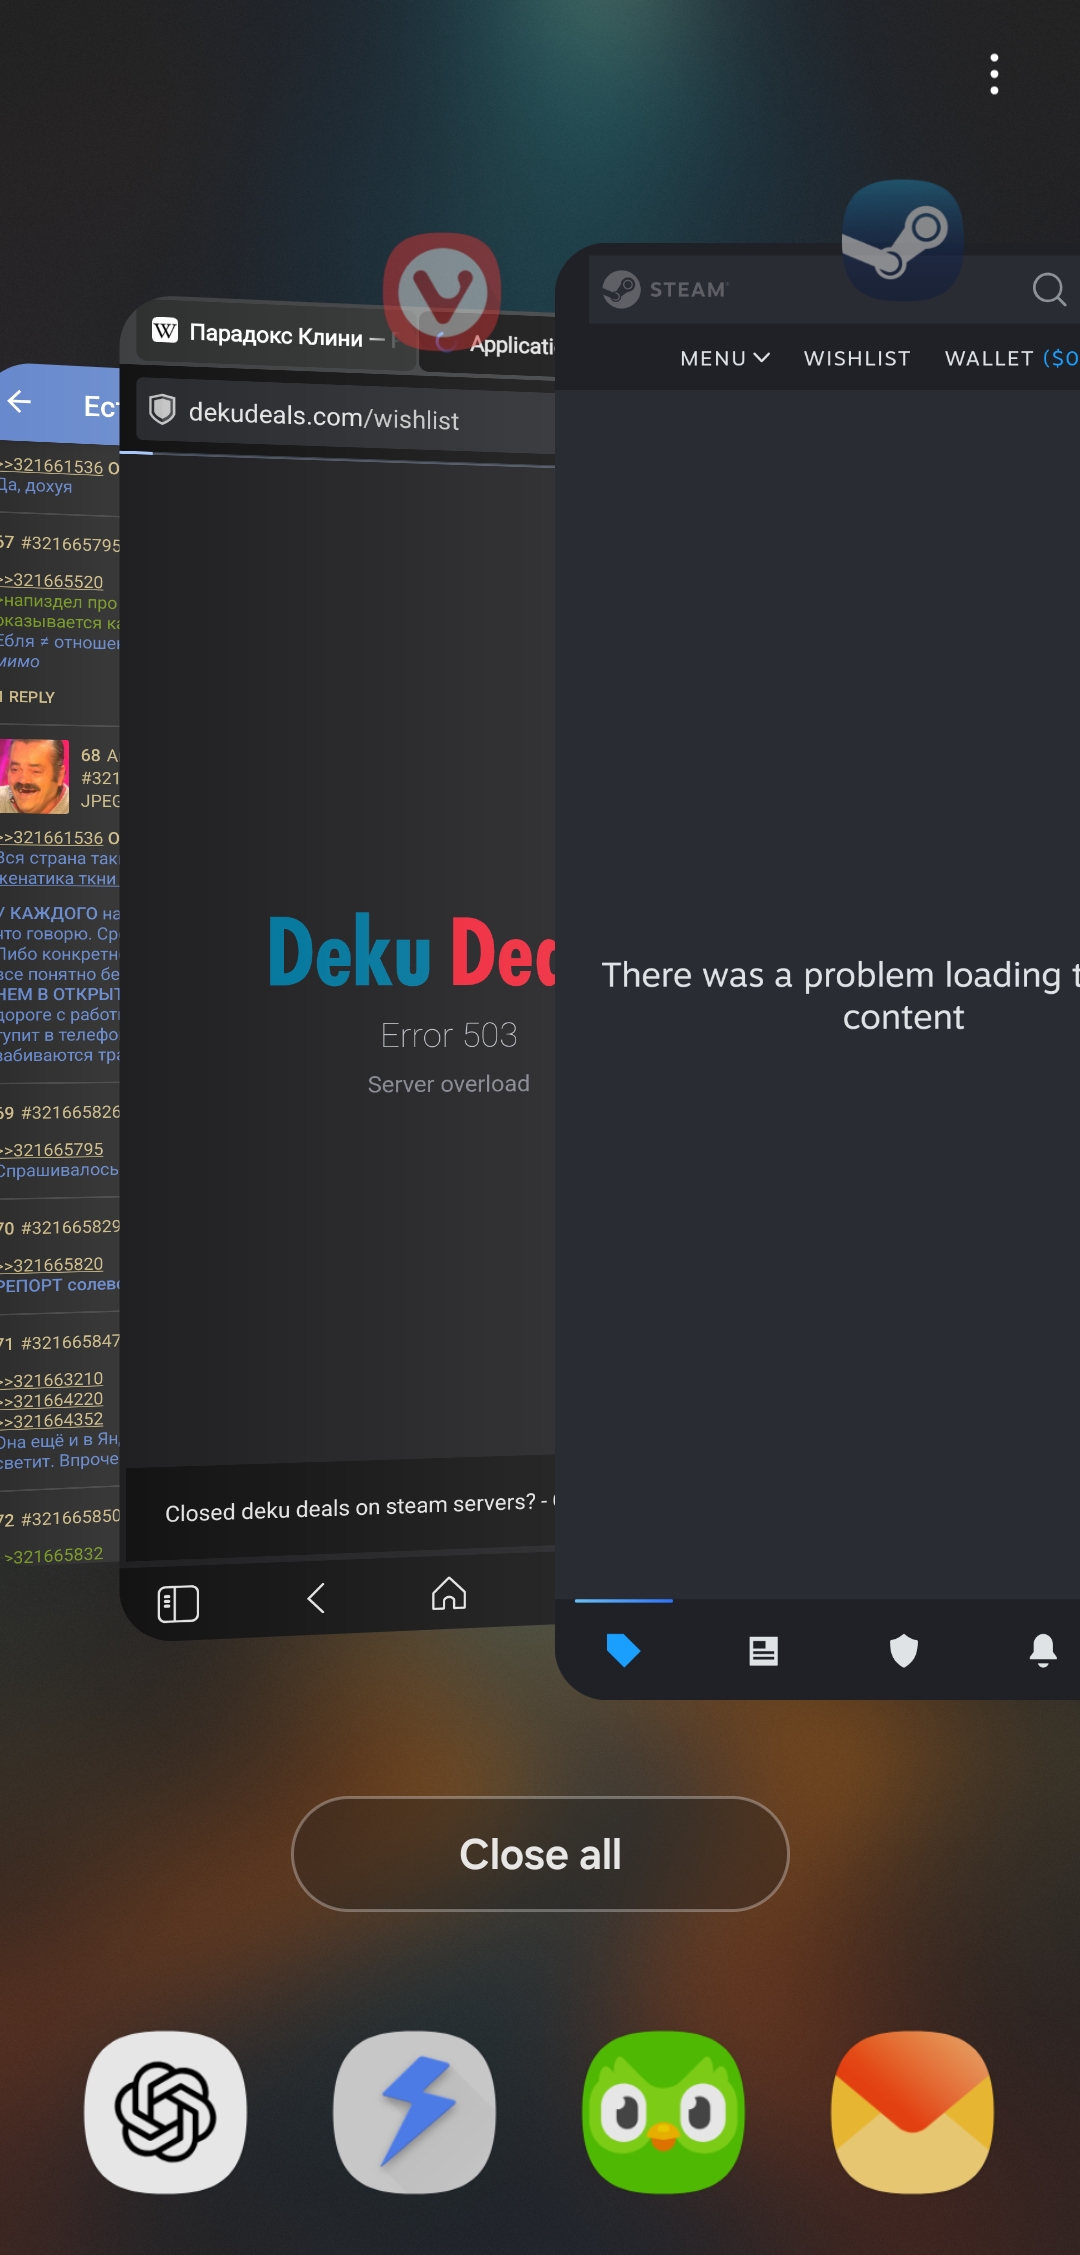Tap the Vivaldi app icon above its card

tap(442, 292)
